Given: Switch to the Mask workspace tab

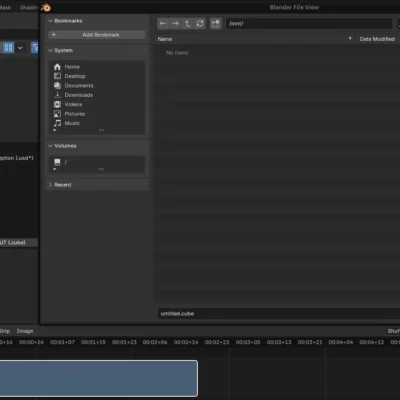Looking at the screenshot, I should [5, 7].
